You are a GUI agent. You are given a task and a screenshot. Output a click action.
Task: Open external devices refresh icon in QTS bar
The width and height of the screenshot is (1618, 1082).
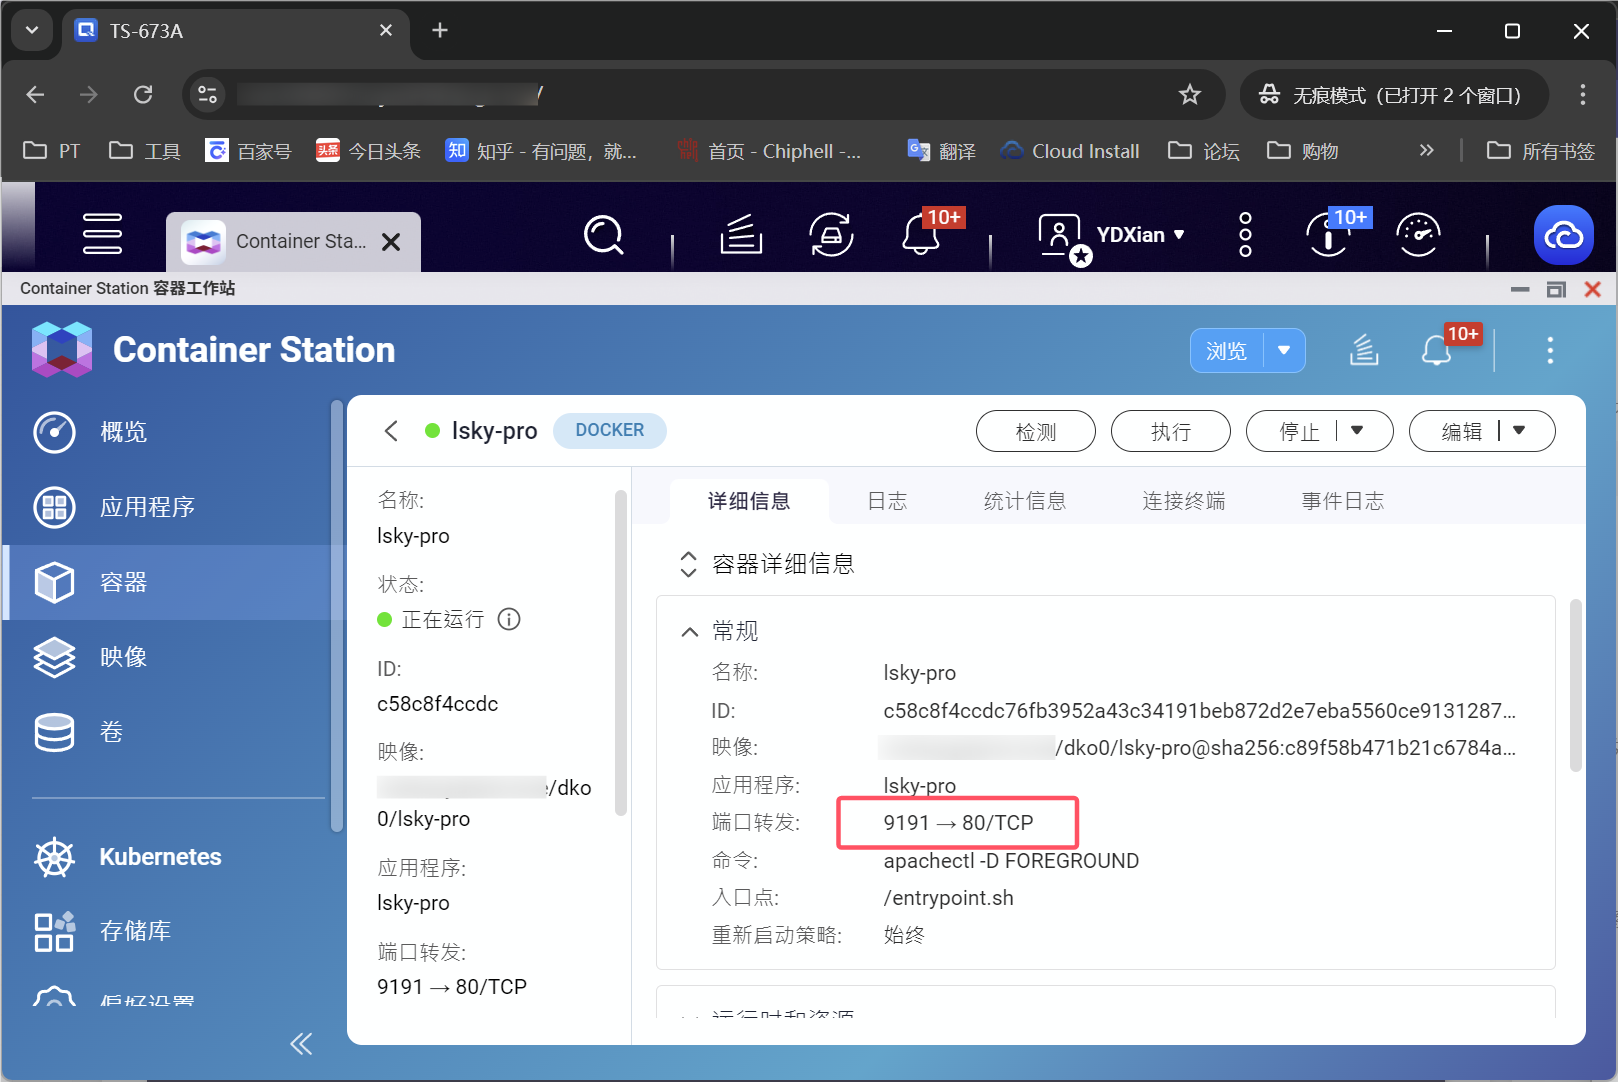pos(831,235)
